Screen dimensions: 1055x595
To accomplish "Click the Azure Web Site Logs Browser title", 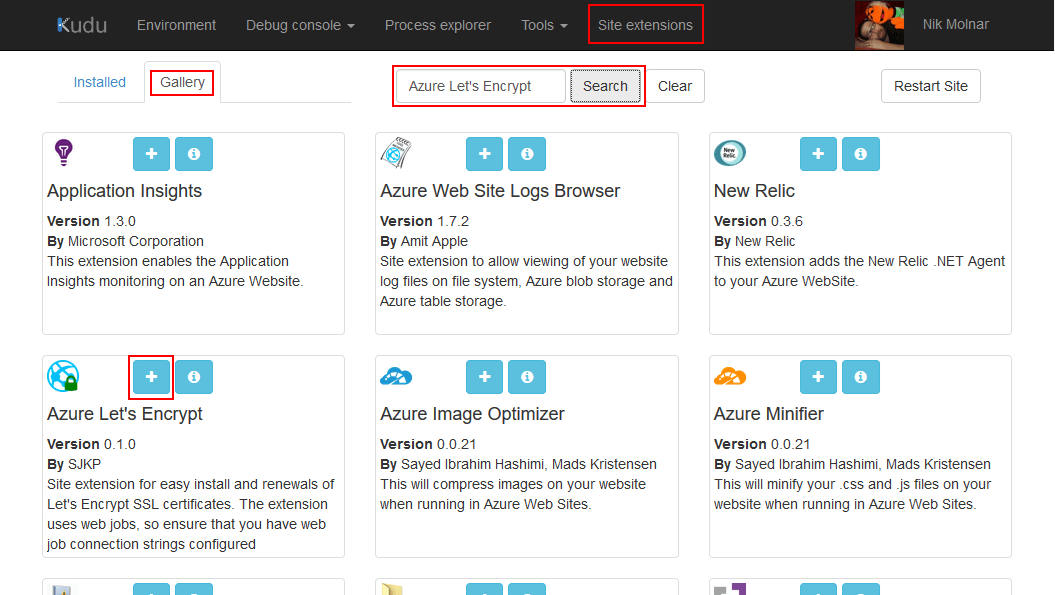I will pos(500,191).
